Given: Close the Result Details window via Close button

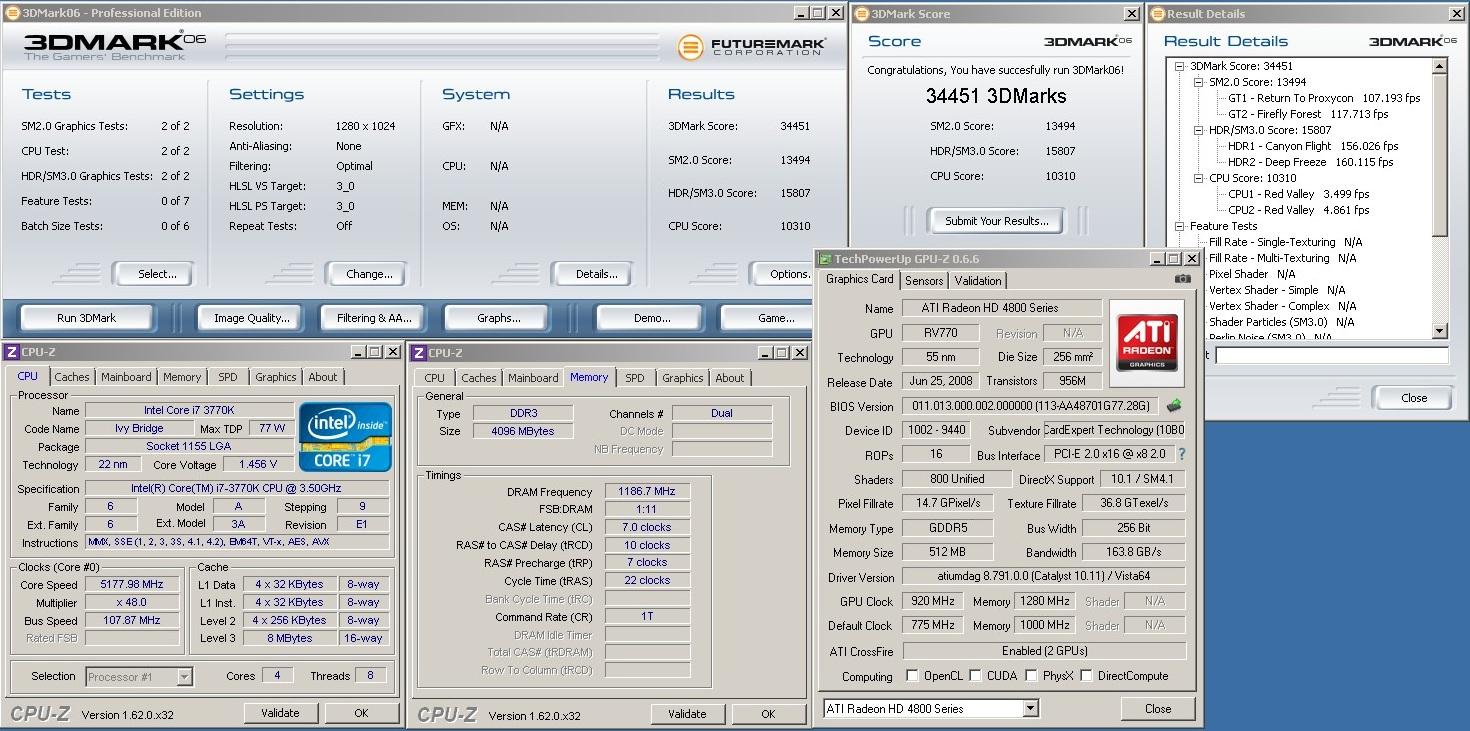Looking at the screenshot, I should tap(1414, 397).
